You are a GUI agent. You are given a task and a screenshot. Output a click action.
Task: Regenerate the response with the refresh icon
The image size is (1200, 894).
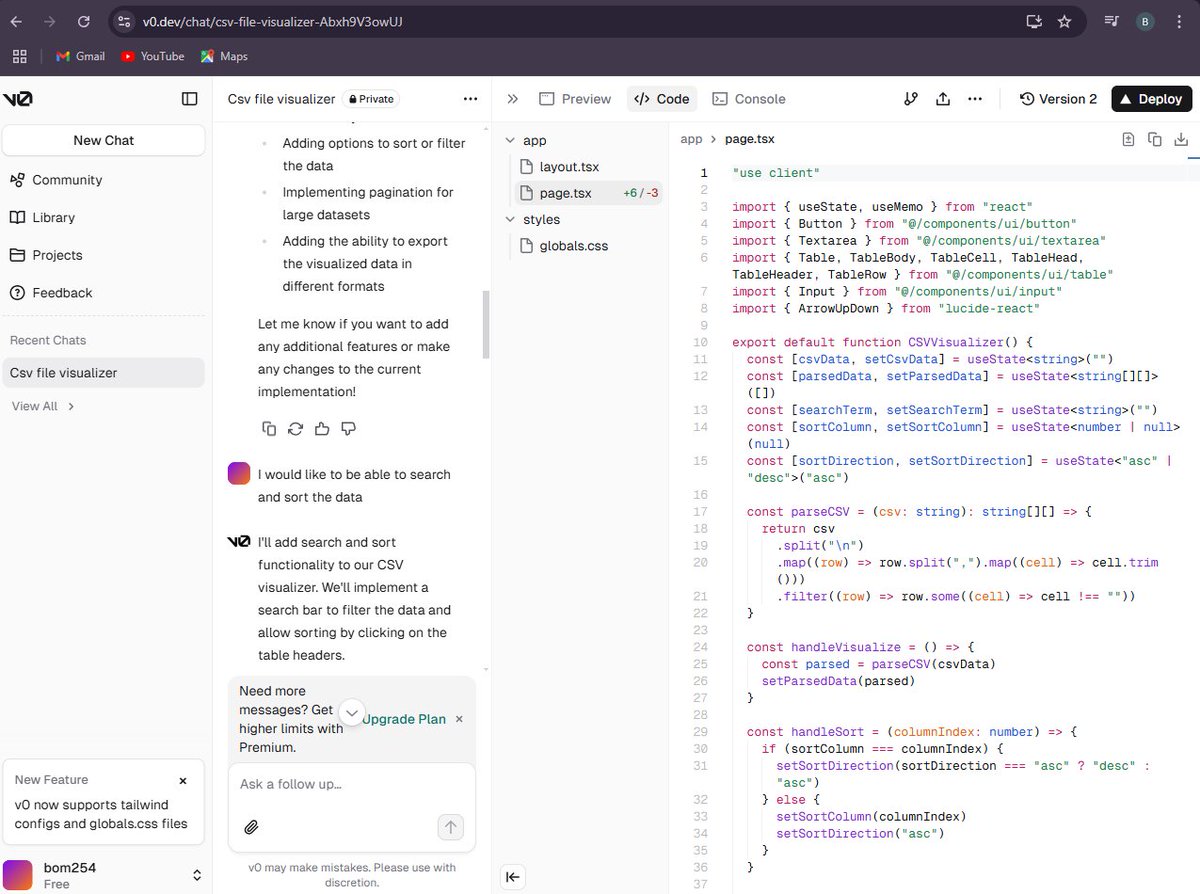coord(294,428)
